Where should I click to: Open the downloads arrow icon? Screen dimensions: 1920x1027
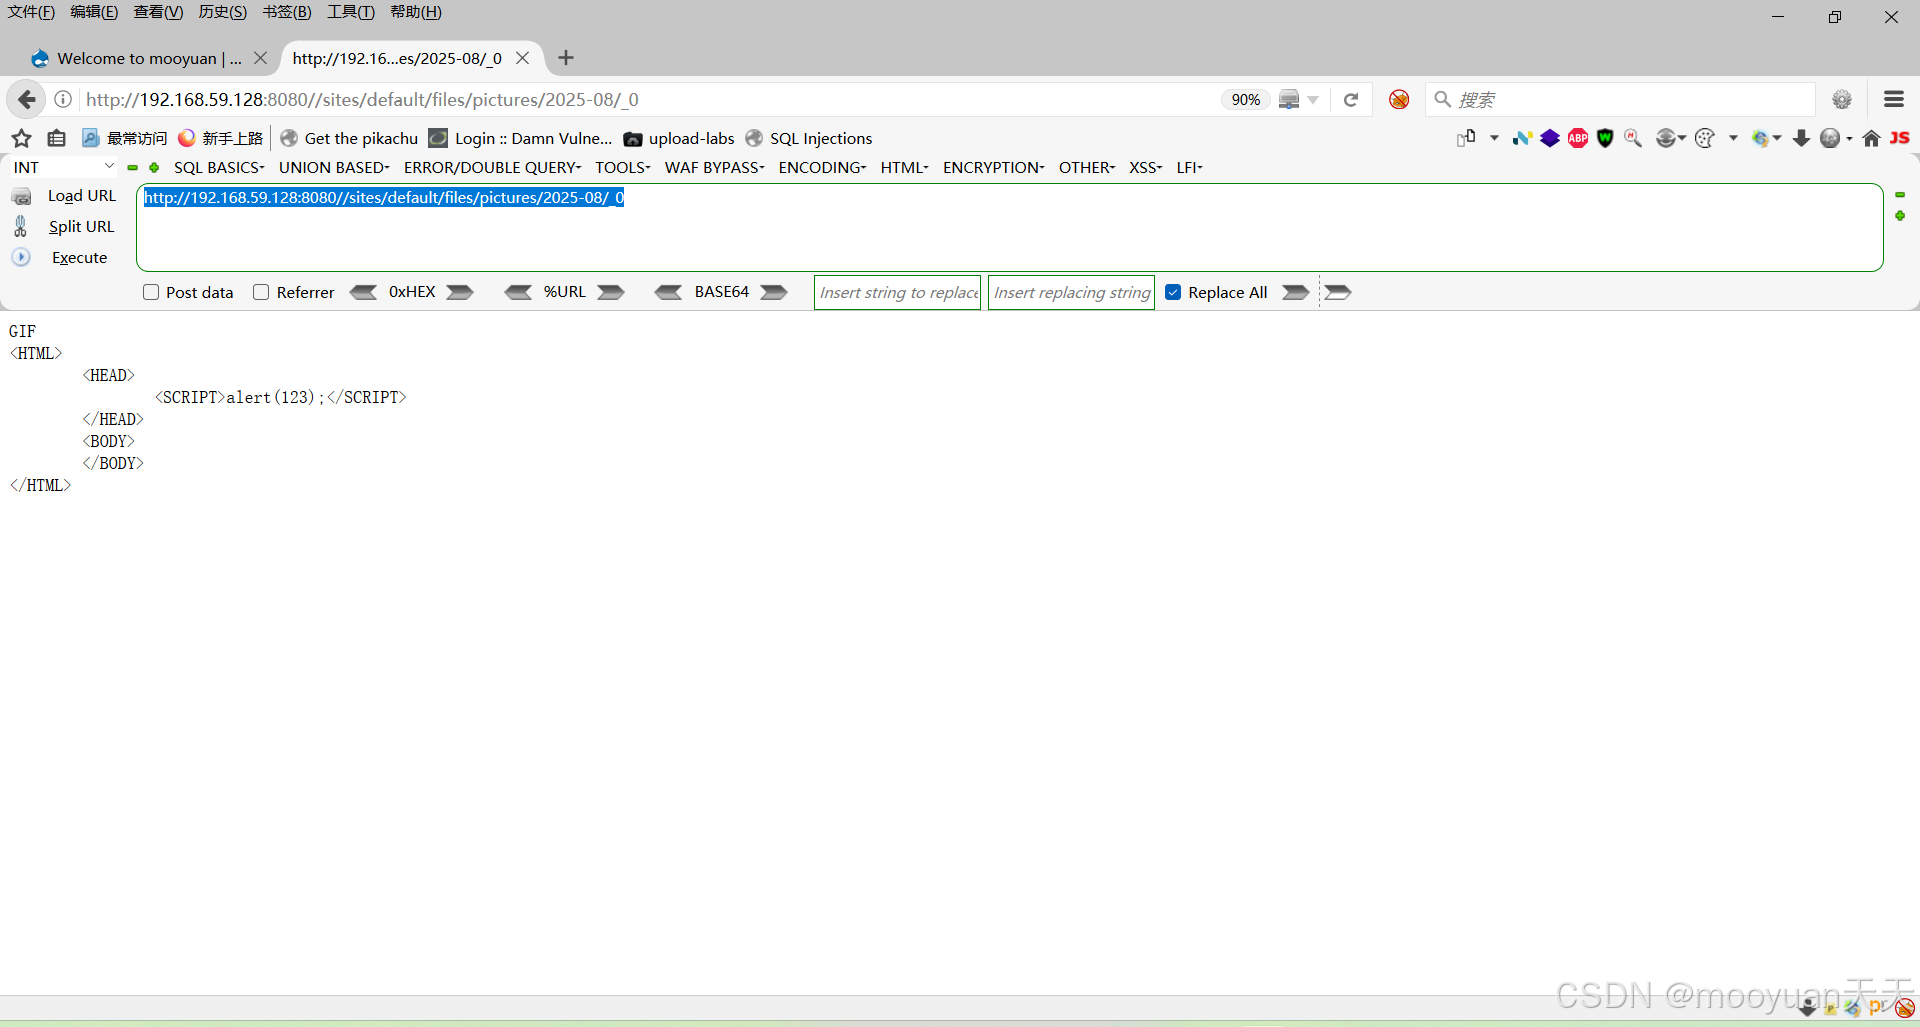point(1801,138)
